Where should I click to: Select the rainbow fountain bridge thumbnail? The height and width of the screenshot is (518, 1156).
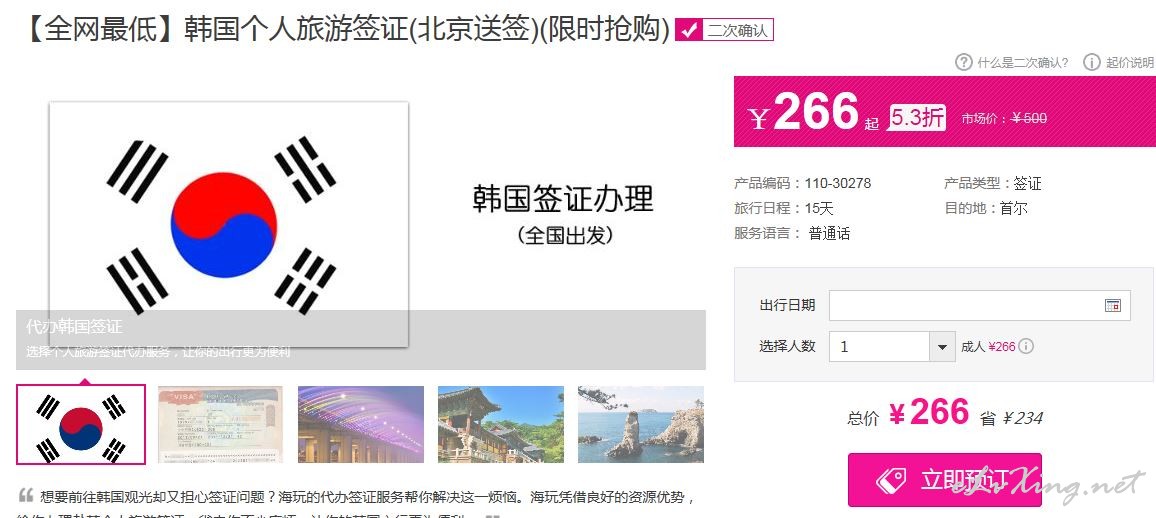(361, 424)
